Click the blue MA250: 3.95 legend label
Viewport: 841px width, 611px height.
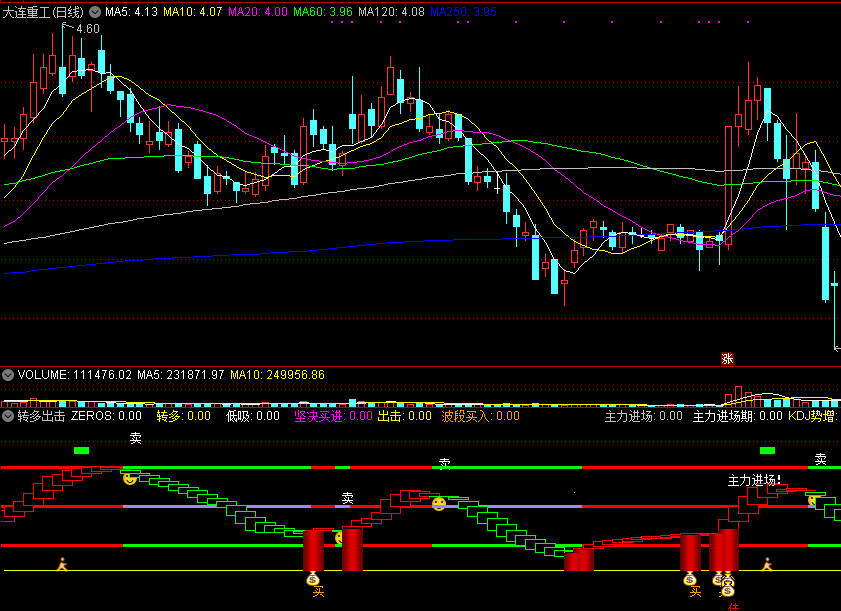click(463, 12)
